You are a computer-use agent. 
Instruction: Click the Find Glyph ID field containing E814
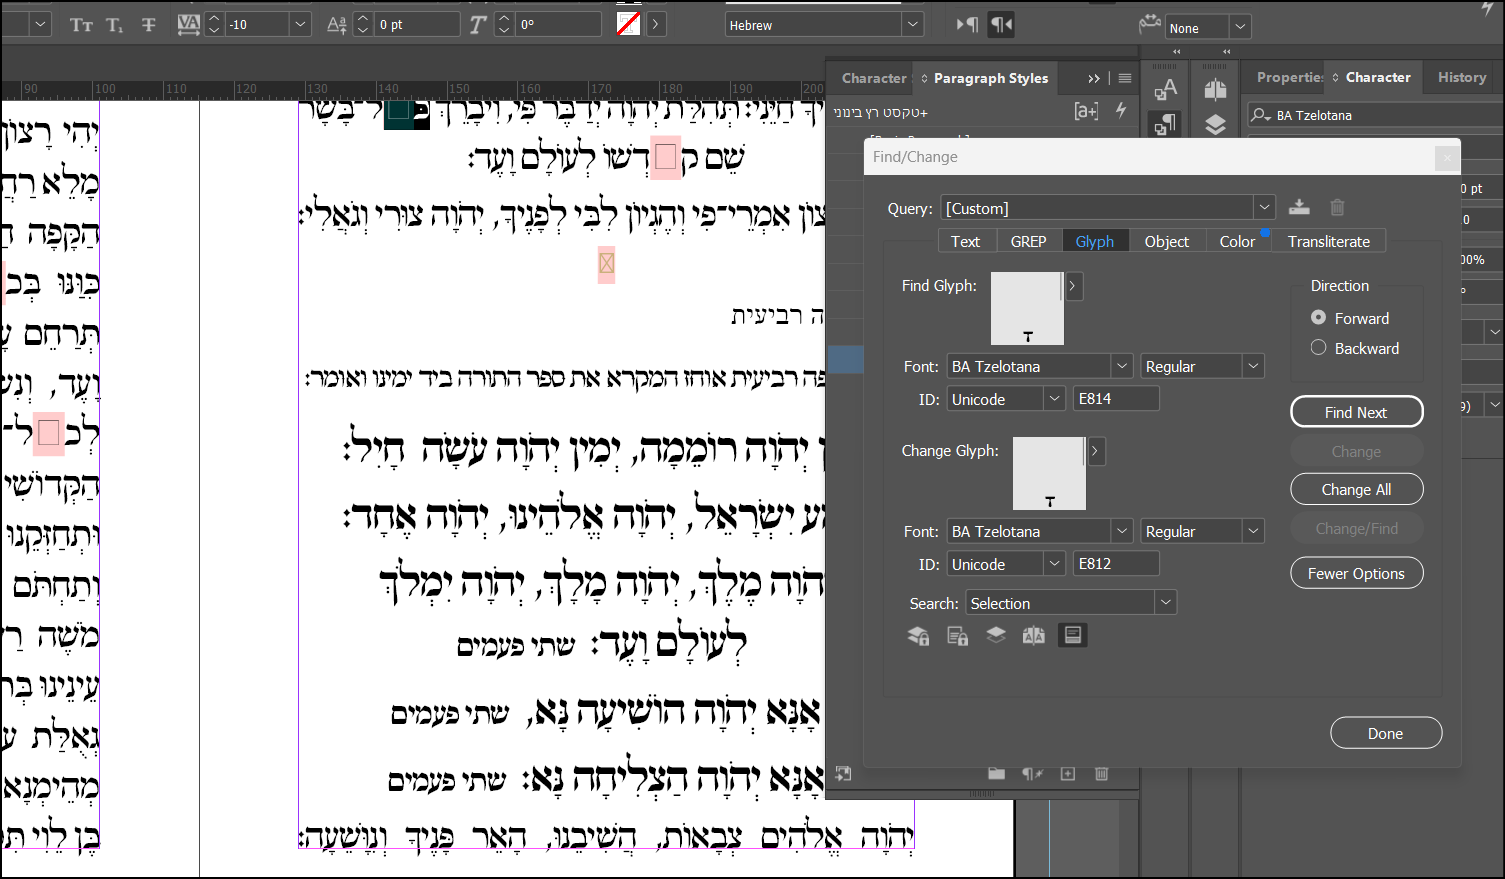pos(1115,397)
